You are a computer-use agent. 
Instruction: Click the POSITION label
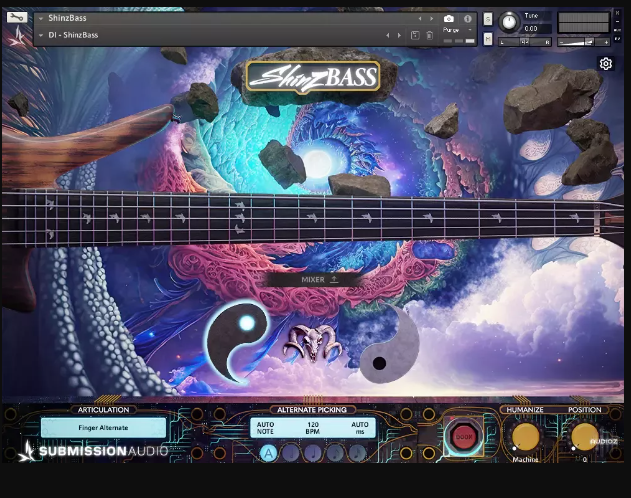point(585,410)
